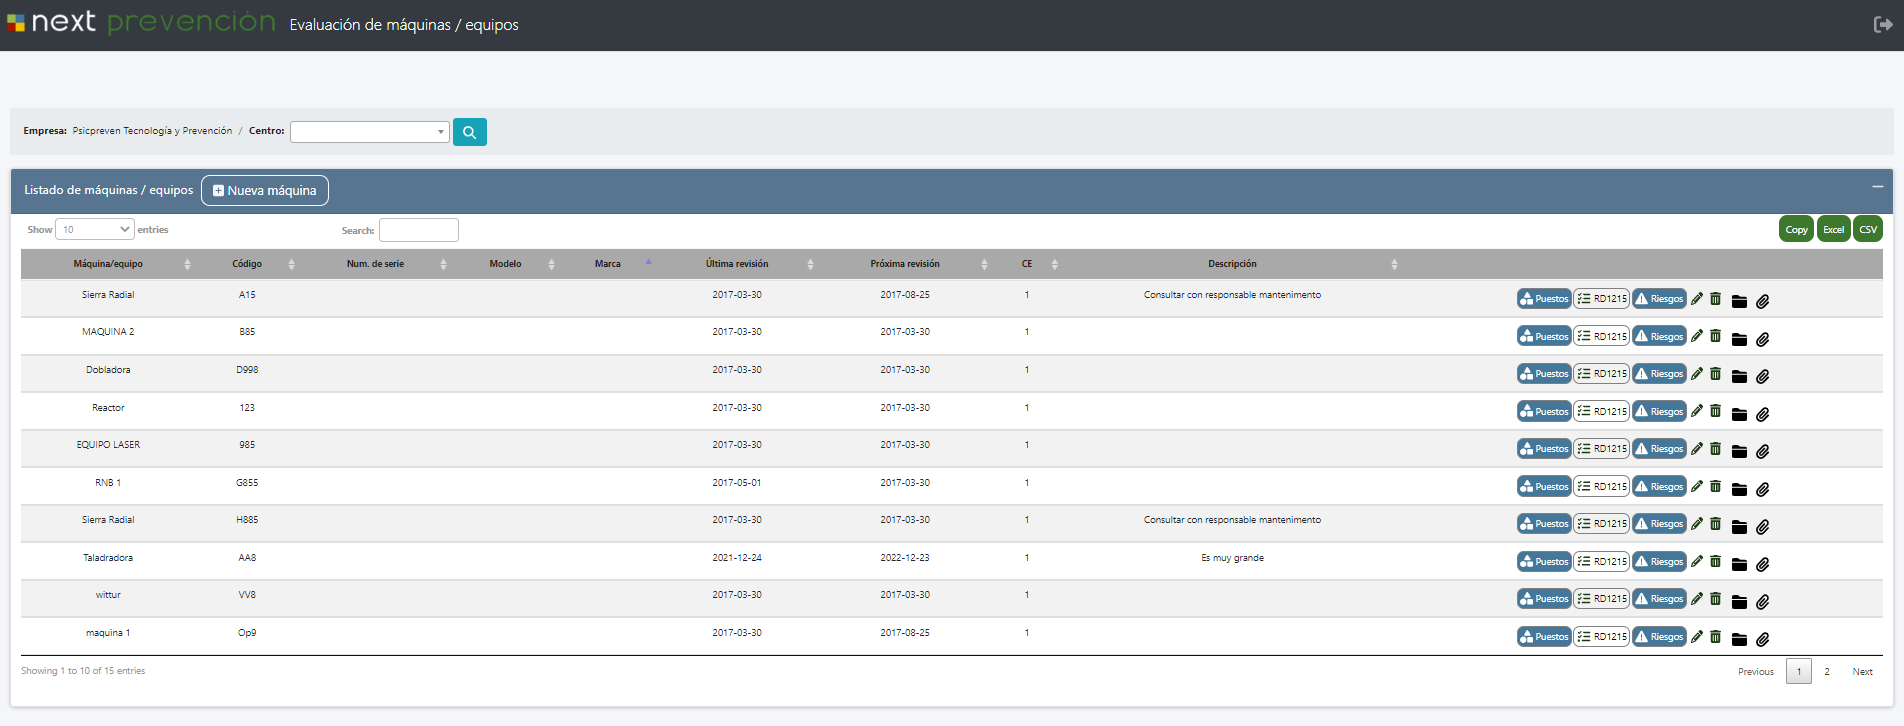Delete the MAQUINA 2 row using trash icon
Image resolution: width=1904 pixels, height=726 pixels.
[x=1715, y=336]
